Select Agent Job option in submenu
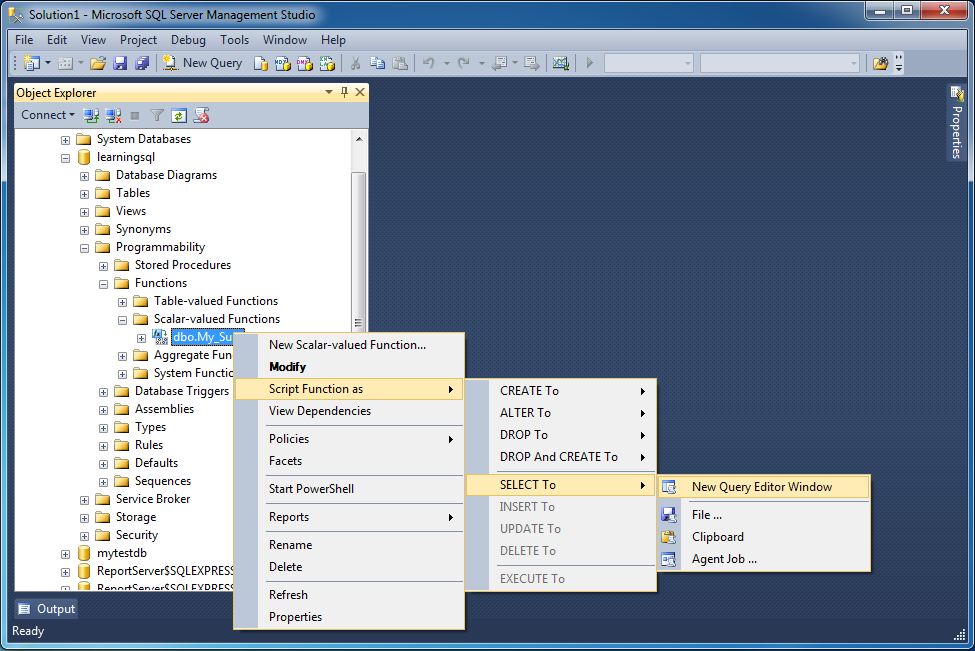975x651 pixels. pyautogui.click(x=764, y=559)
